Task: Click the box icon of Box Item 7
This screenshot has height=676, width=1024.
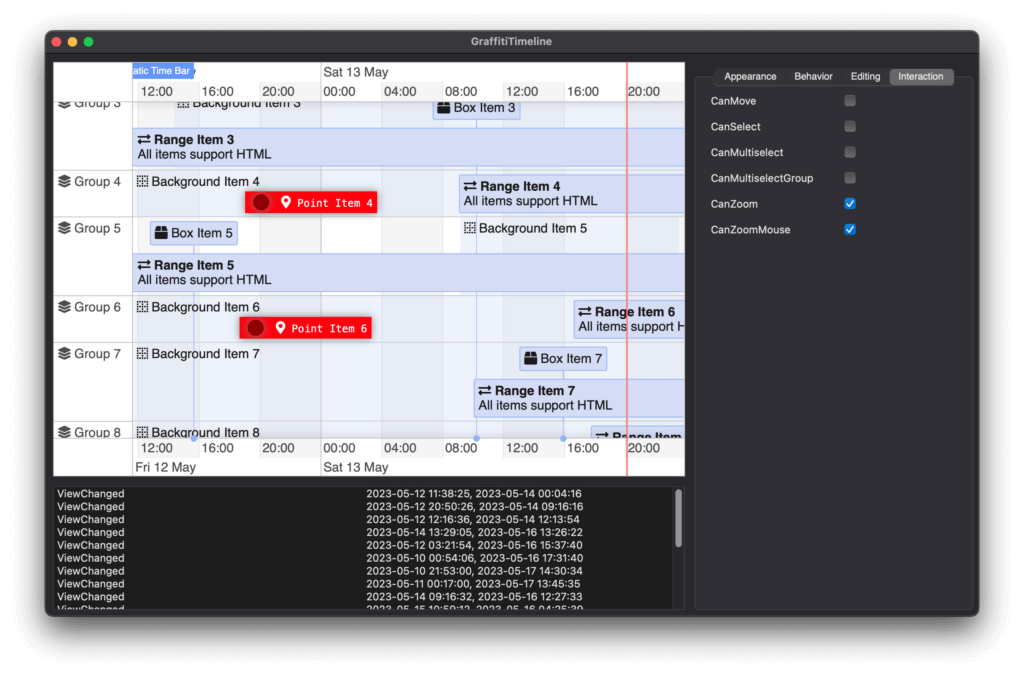Action: click(530, 358)
